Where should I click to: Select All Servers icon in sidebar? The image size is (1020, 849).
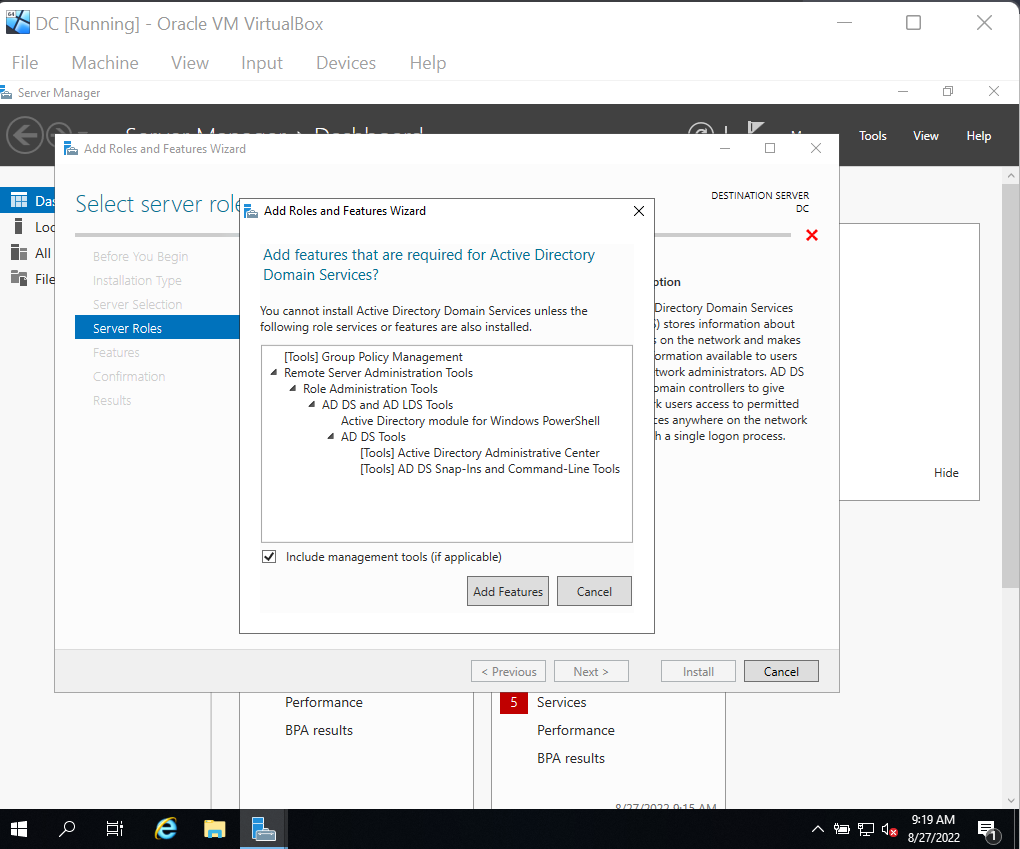[19, 252]
